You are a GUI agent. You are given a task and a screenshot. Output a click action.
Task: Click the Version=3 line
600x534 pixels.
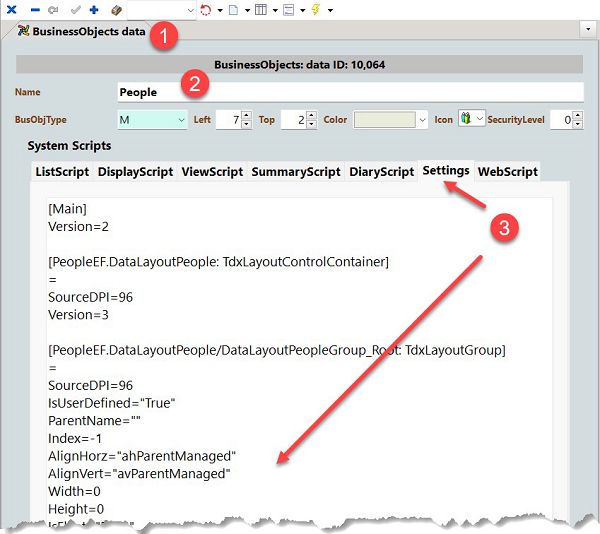point(78,315)
